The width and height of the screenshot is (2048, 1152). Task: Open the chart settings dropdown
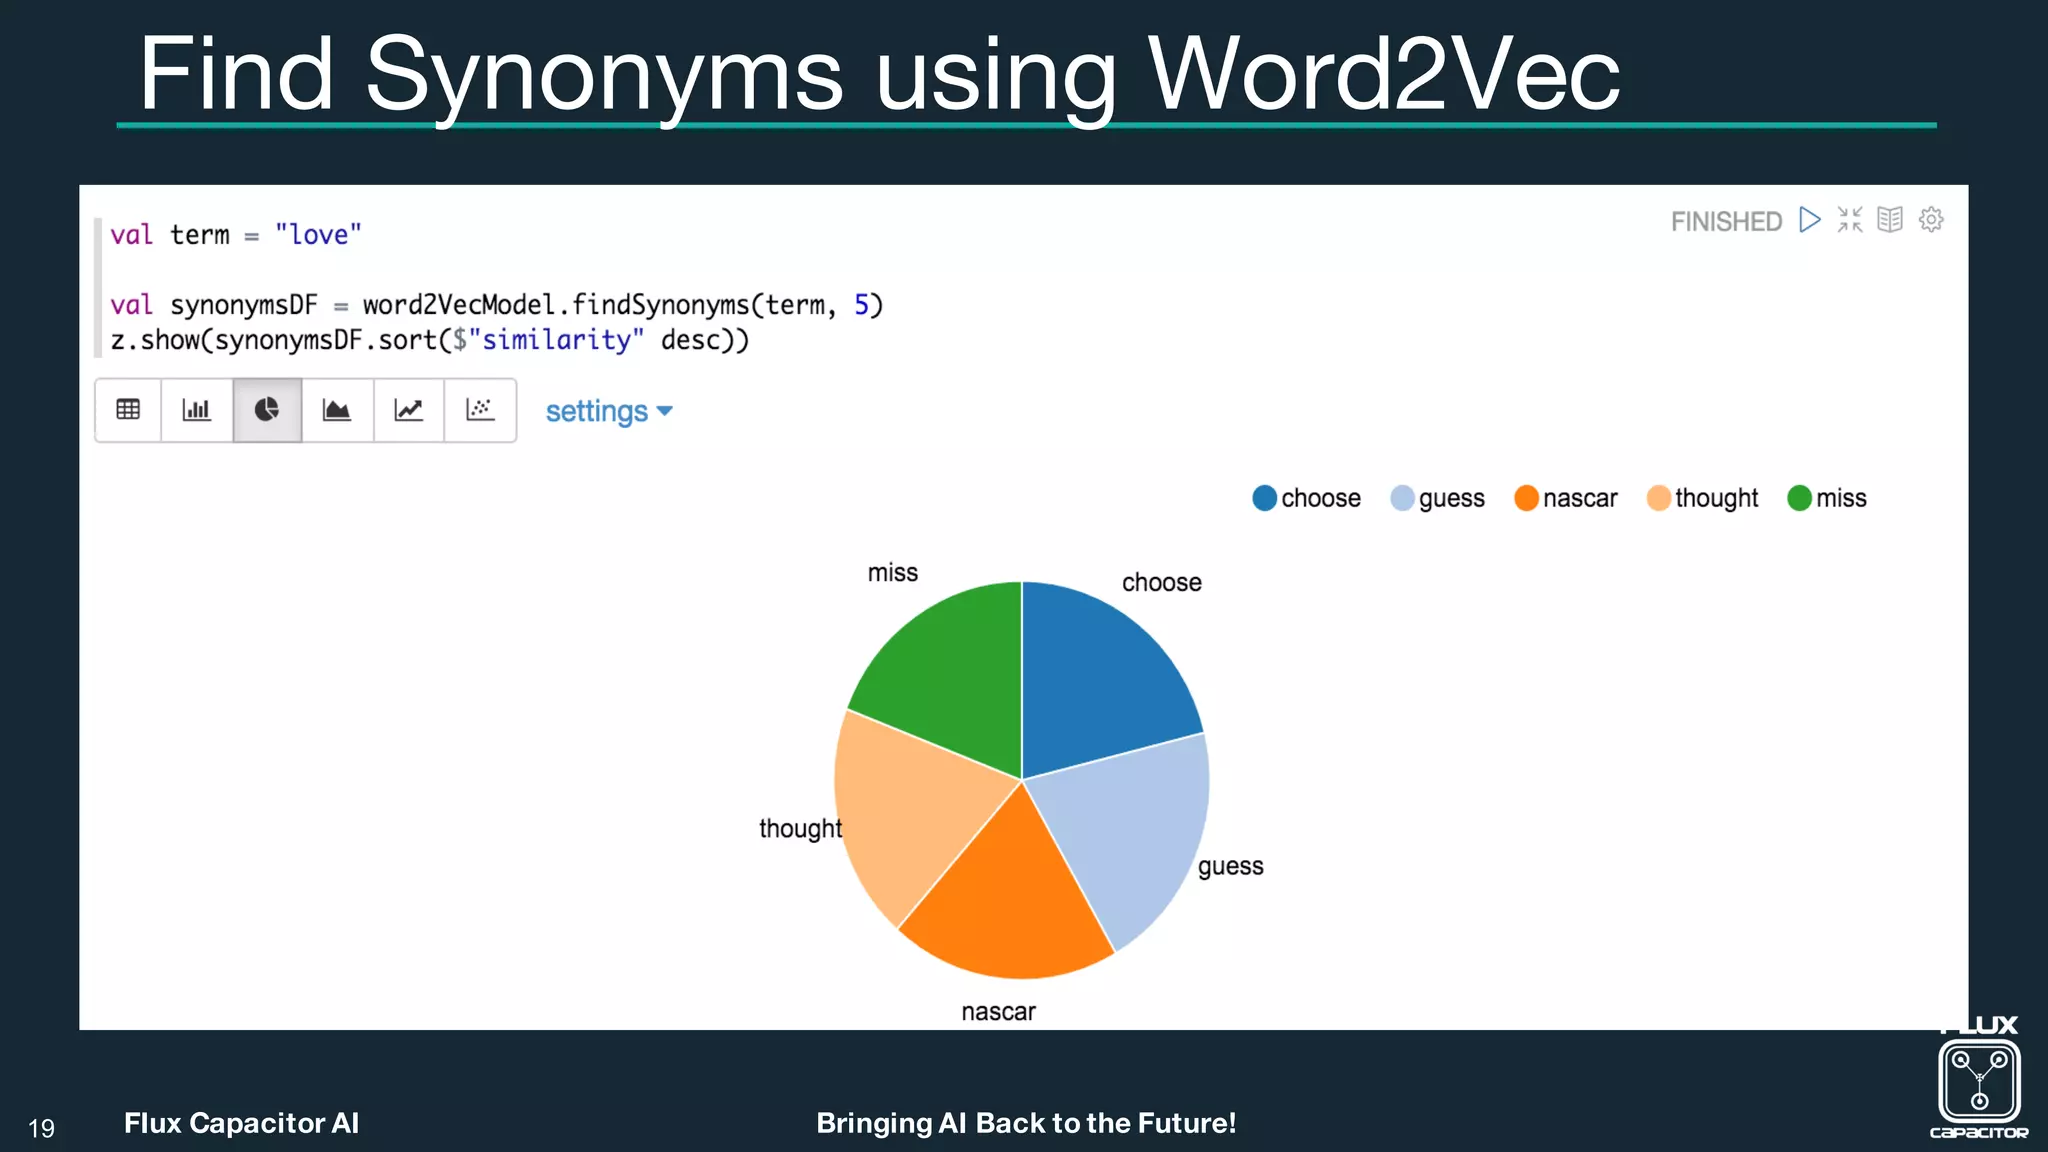pyautogui.click(x=609, y=411)
